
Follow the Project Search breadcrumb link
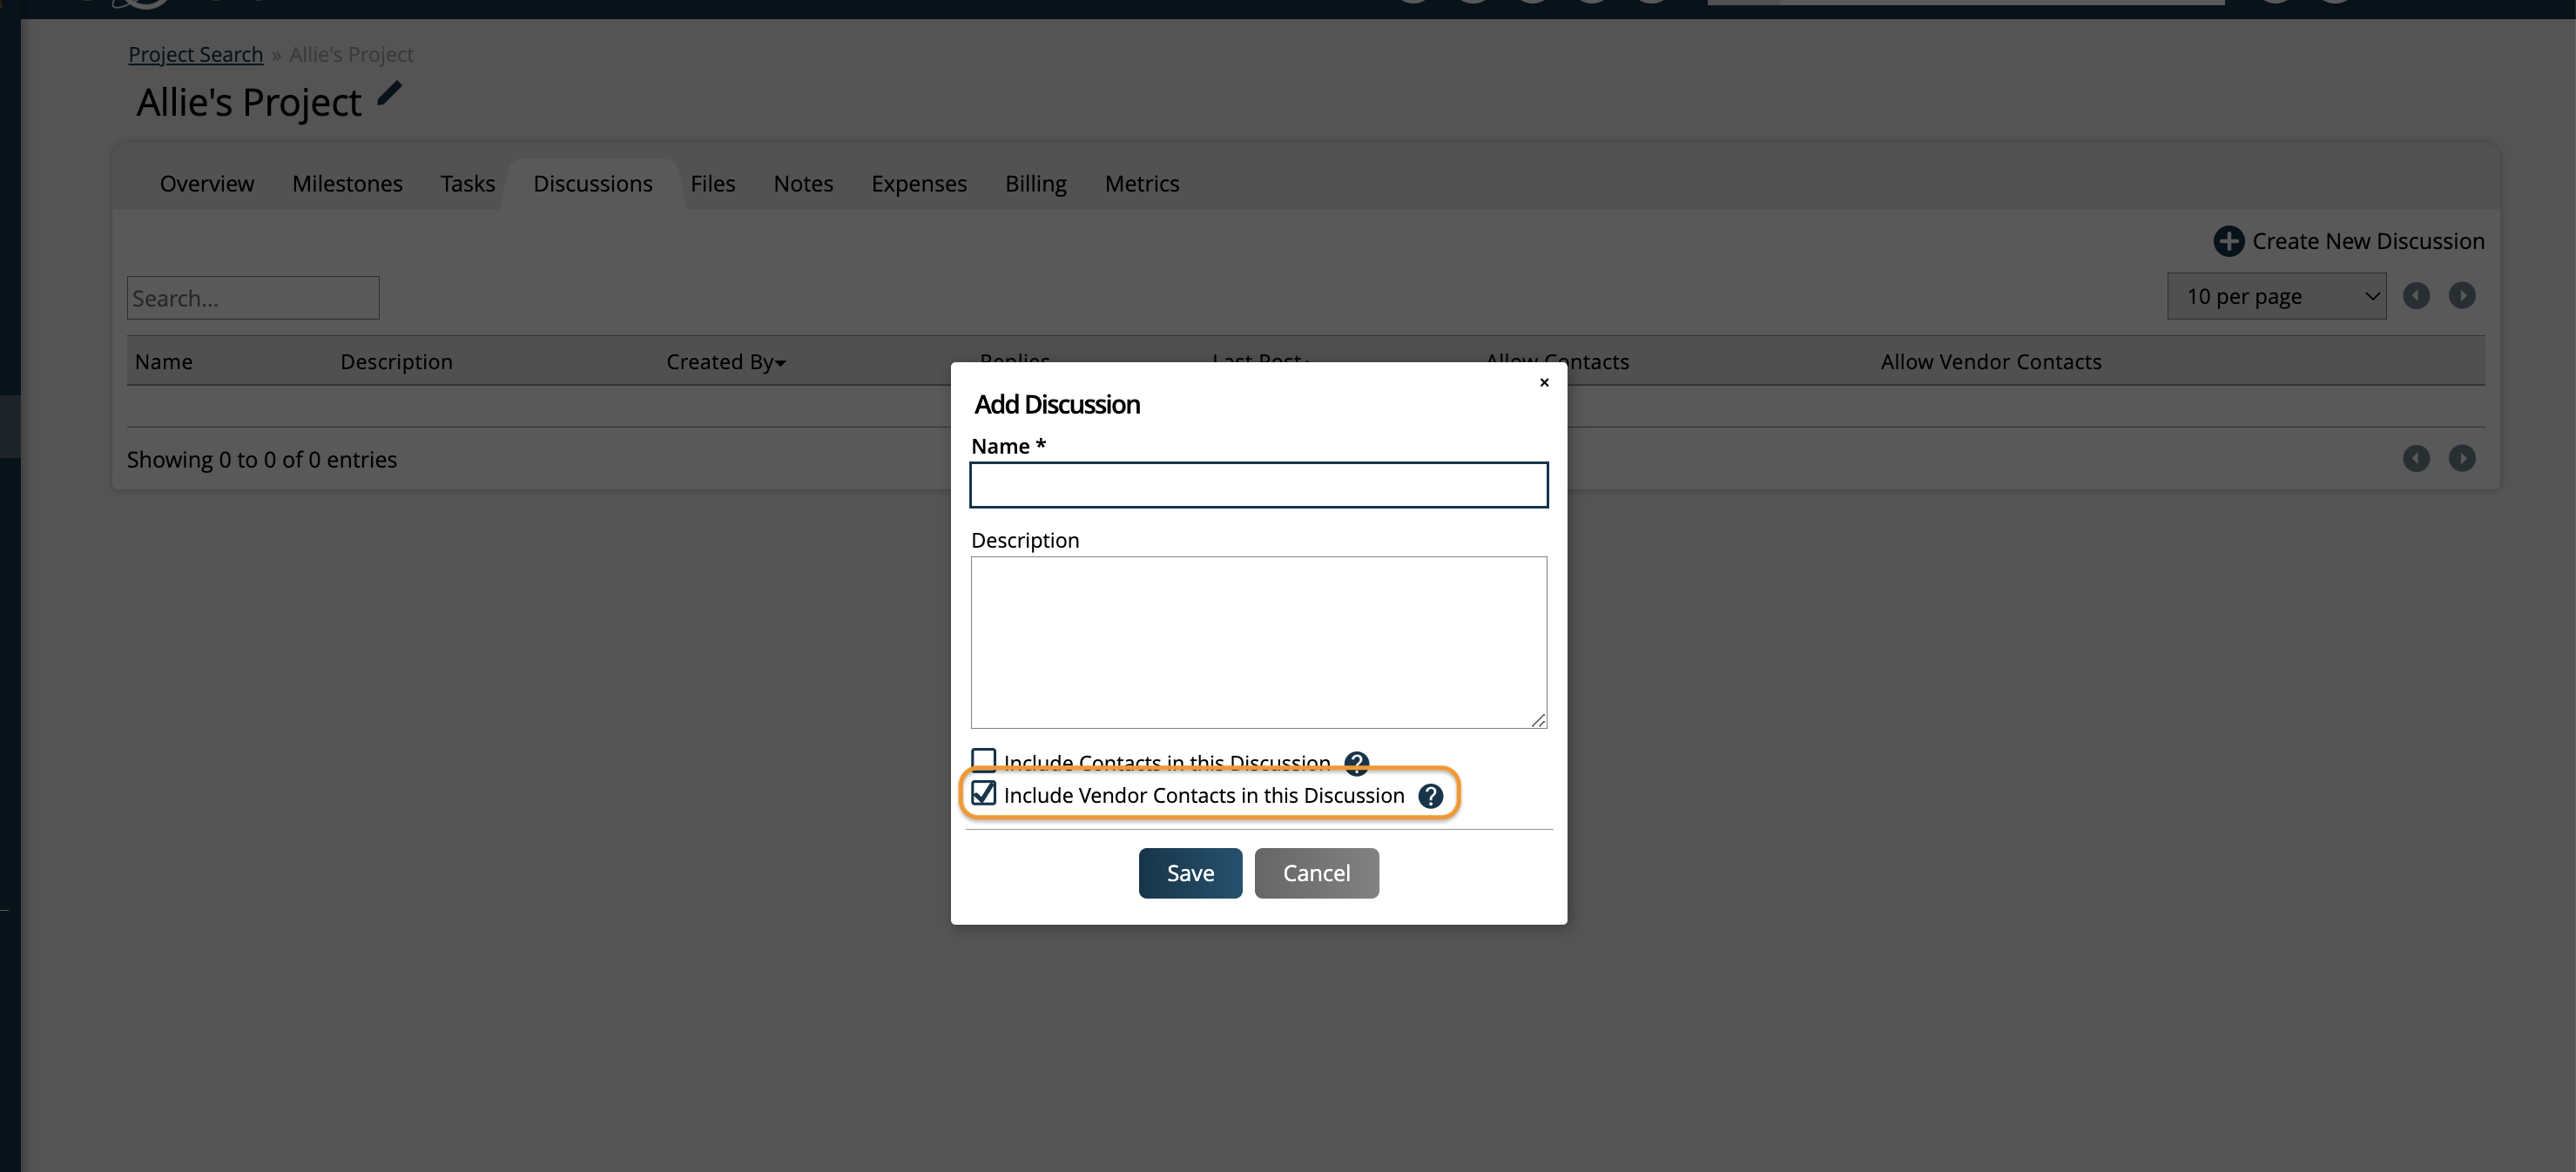tap(196, 55)
